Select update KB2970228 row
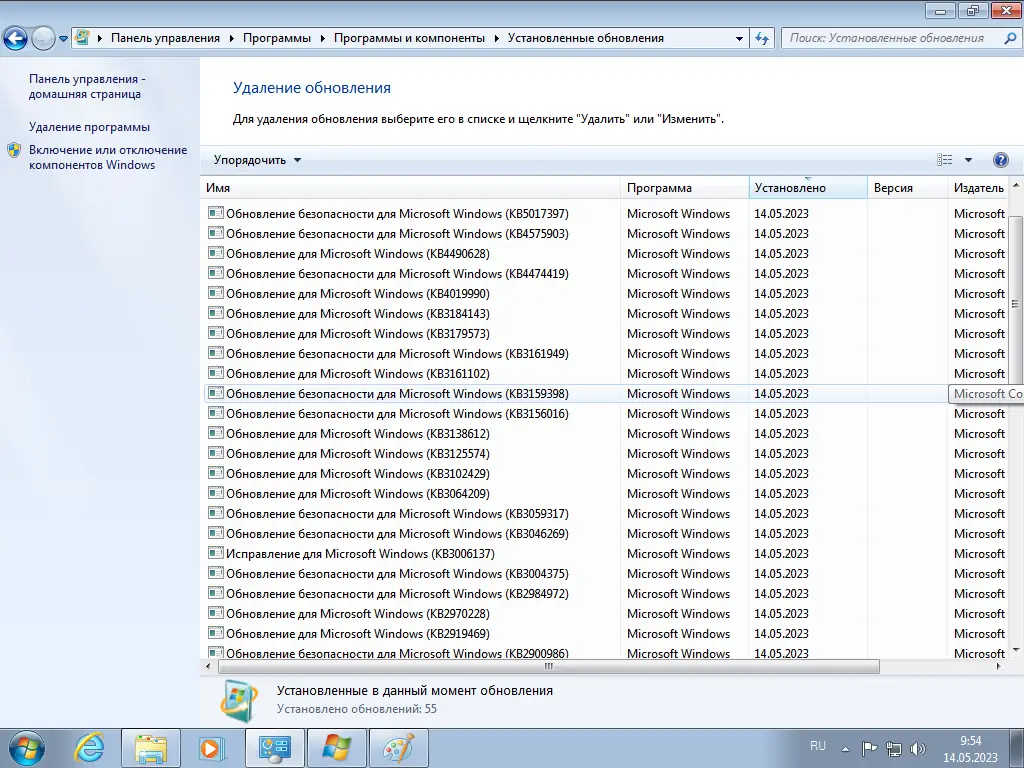Screen dimensions: 1024x768 pos(605,614)
